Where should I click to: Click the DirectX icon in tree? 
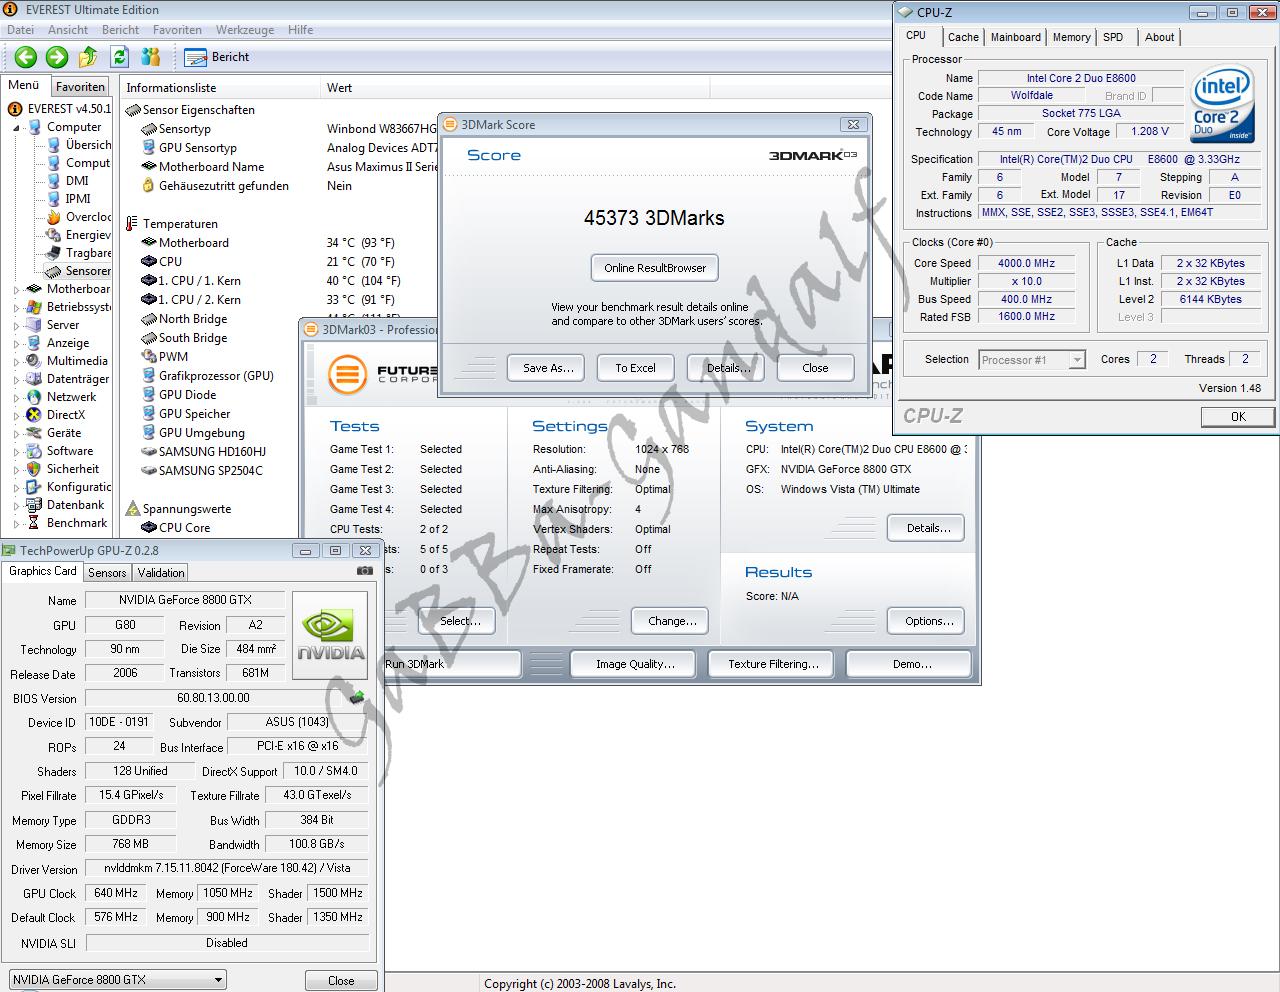(x=35, y=415)
